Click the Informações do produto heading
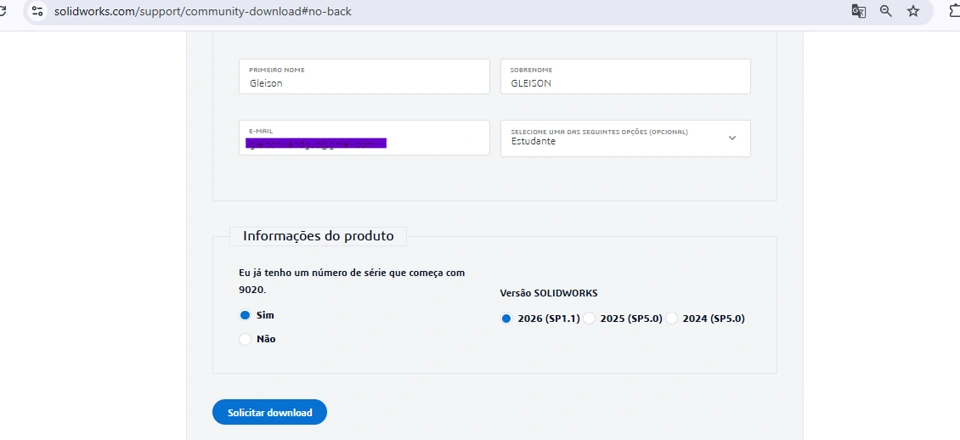 [x=318, y=236]
